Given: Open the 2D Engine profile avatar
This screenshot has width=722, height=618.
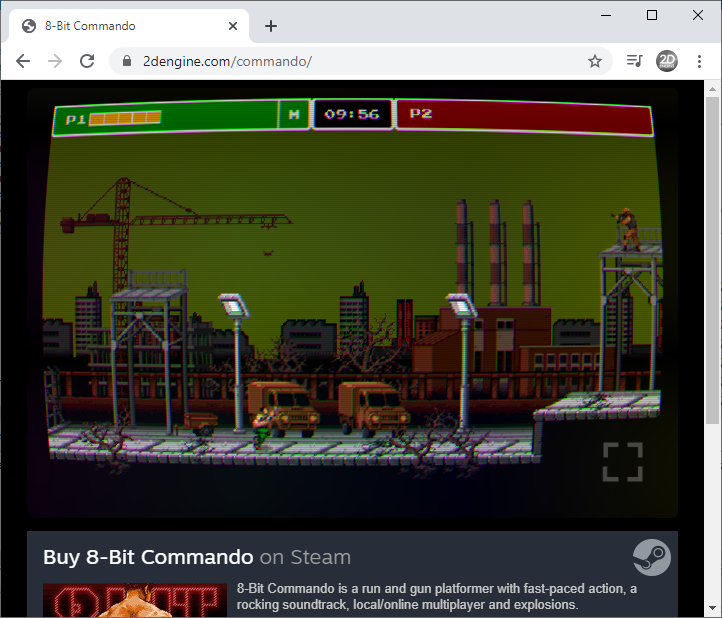Looking at the screenshot, I should (667, 61).
